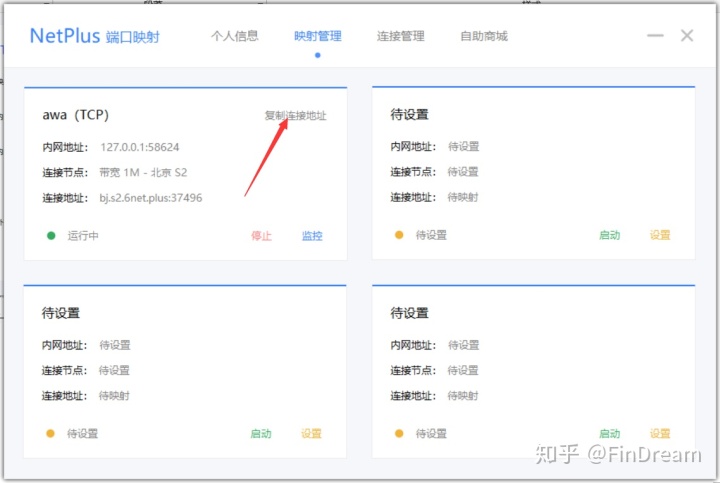Click green running status dot on awa card
This screenshot has width=720, height=483.
click(x=51, y=236)
